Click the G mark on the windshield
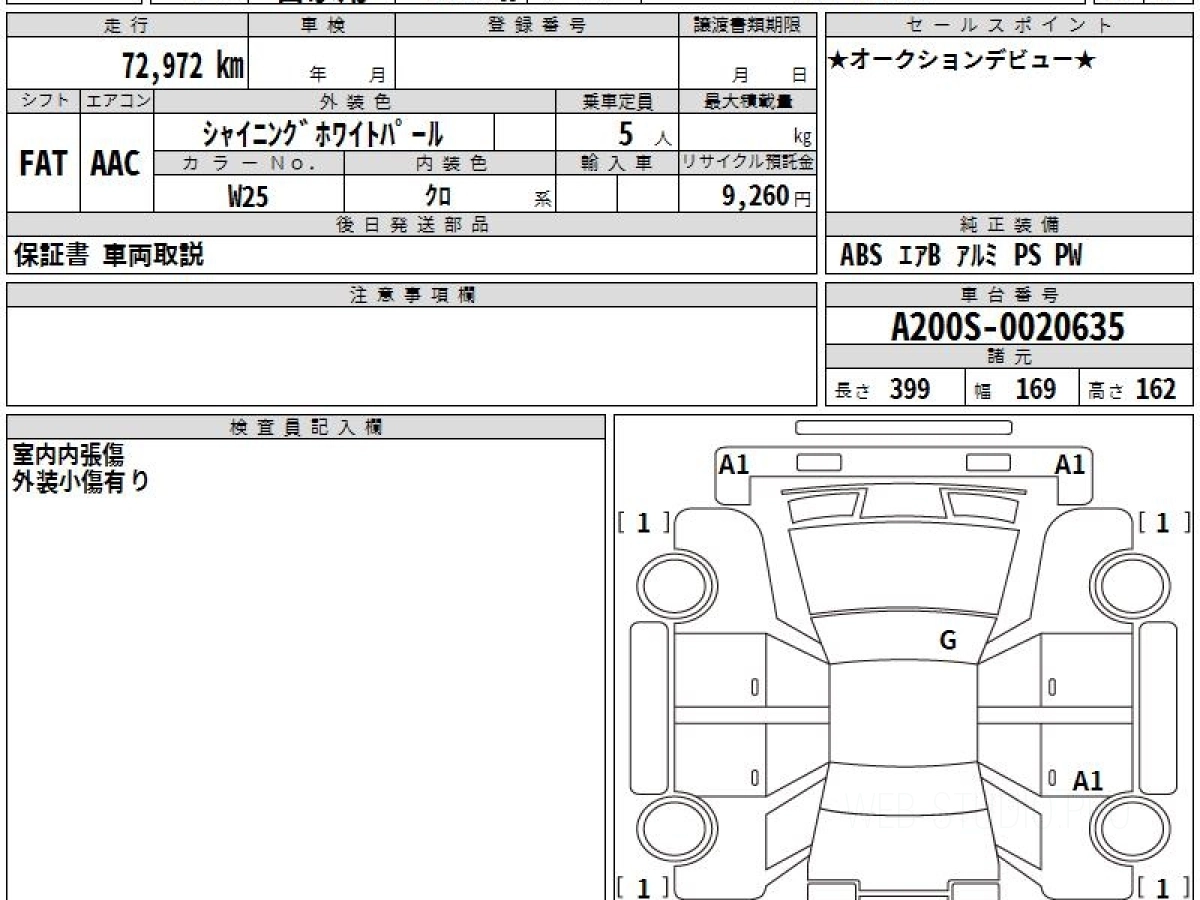 pyautogui.click(x=947, y=641)
